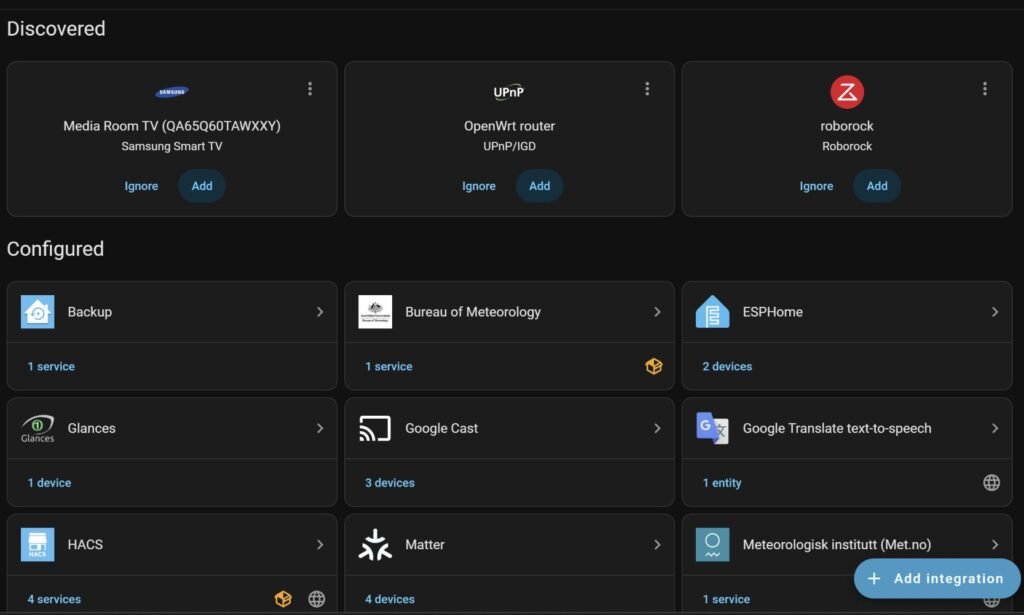Image resolution: width=1024 pixels, height=615 pixels.
Task: Click the roborock icon on the discovered card
Action: (x=847, y=91)
